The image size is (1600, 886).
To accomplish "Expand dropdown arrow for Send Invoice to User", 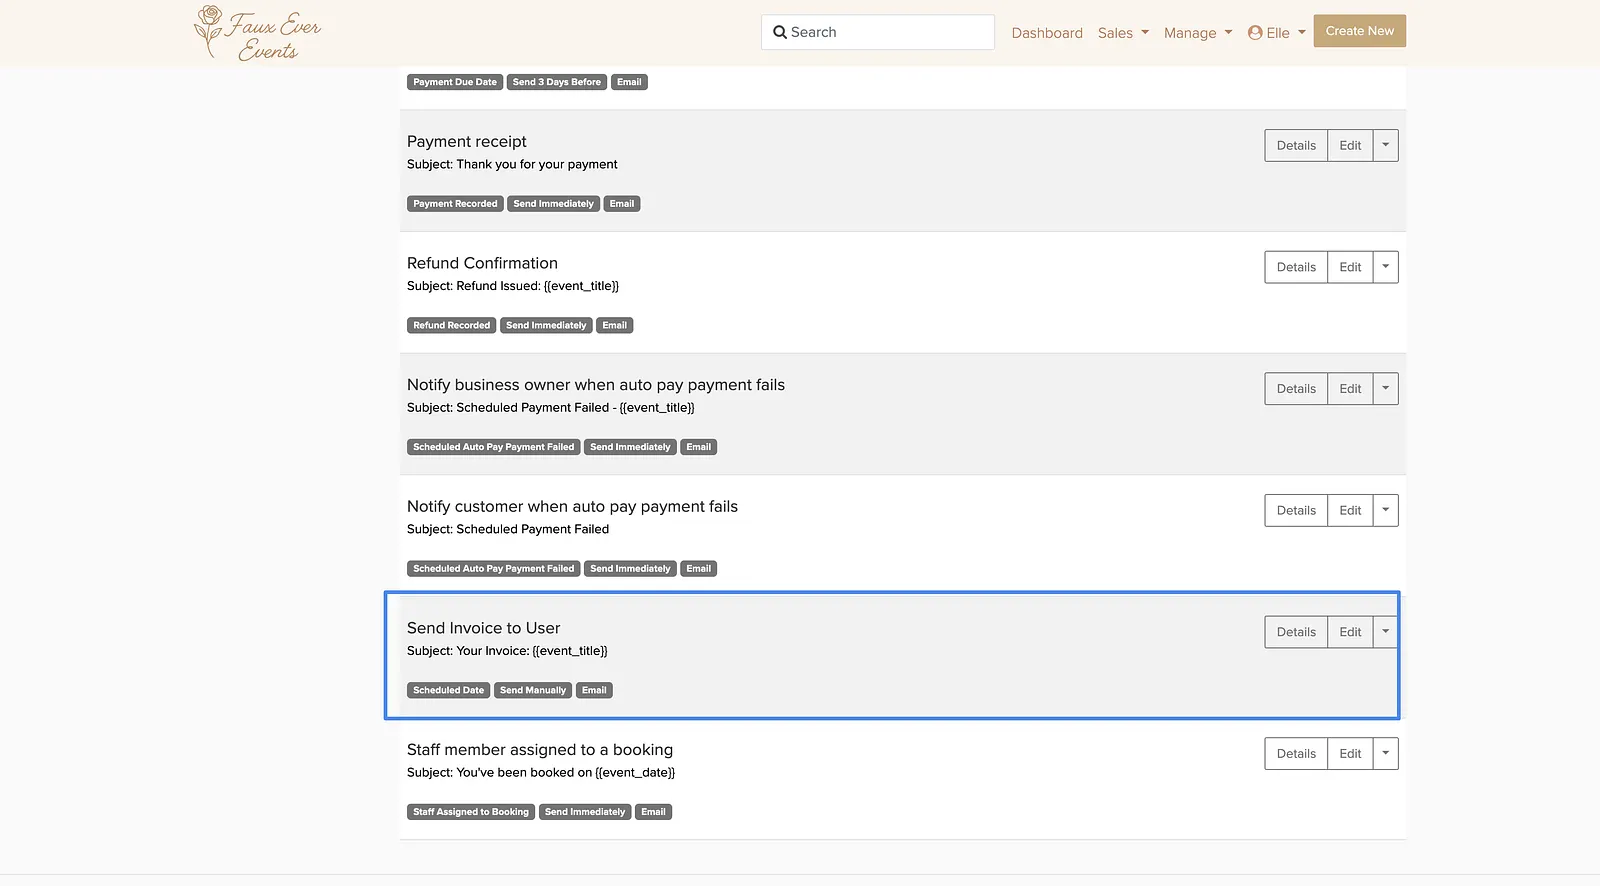I will pyautogui.click(x=1385, y=632).
